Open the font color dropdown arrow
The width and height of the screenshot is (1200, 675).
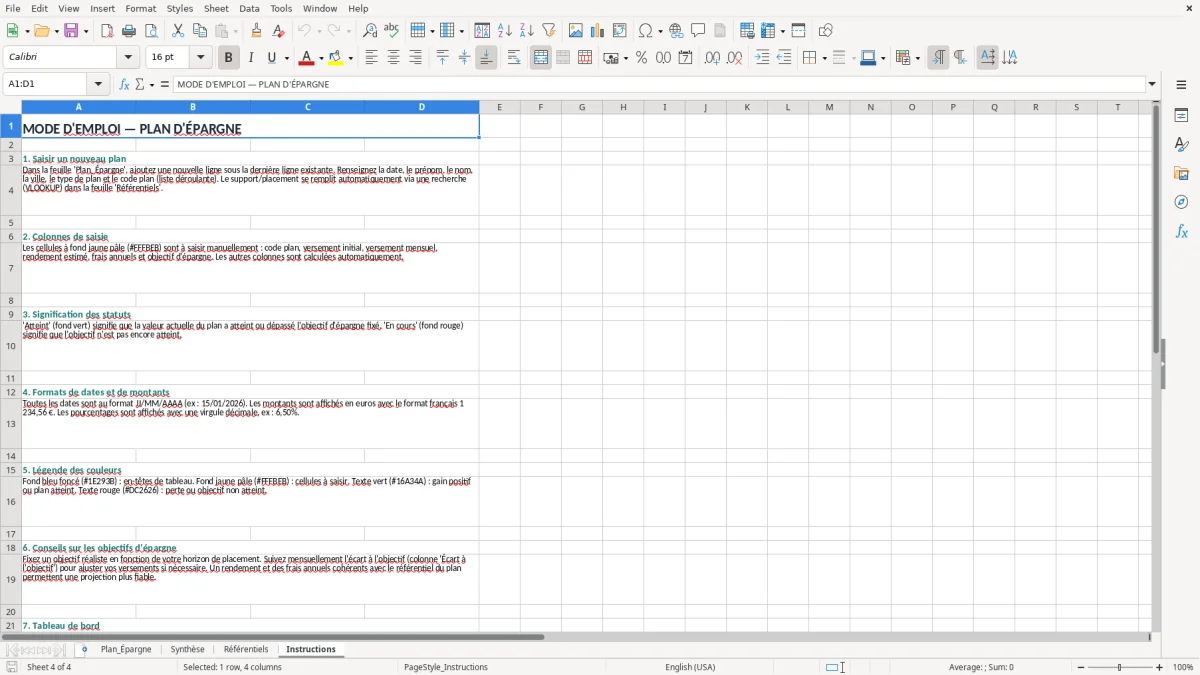pos(320,58)
